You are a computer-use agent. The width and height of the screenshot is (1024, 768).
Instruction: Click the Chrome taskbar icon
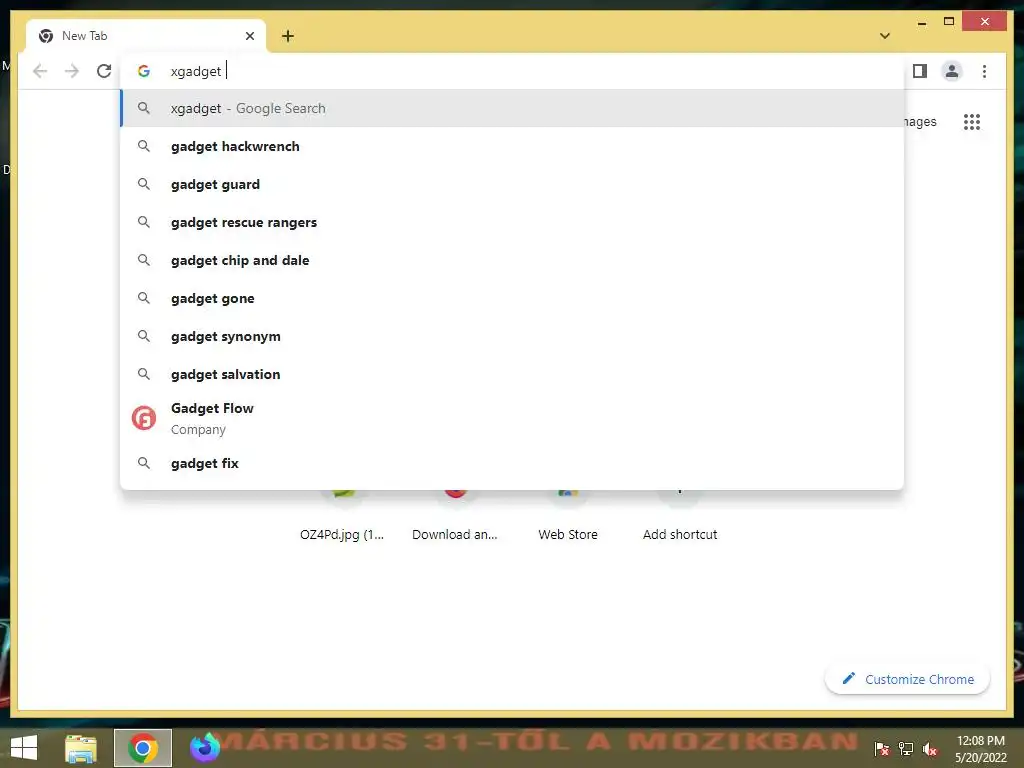143,748
